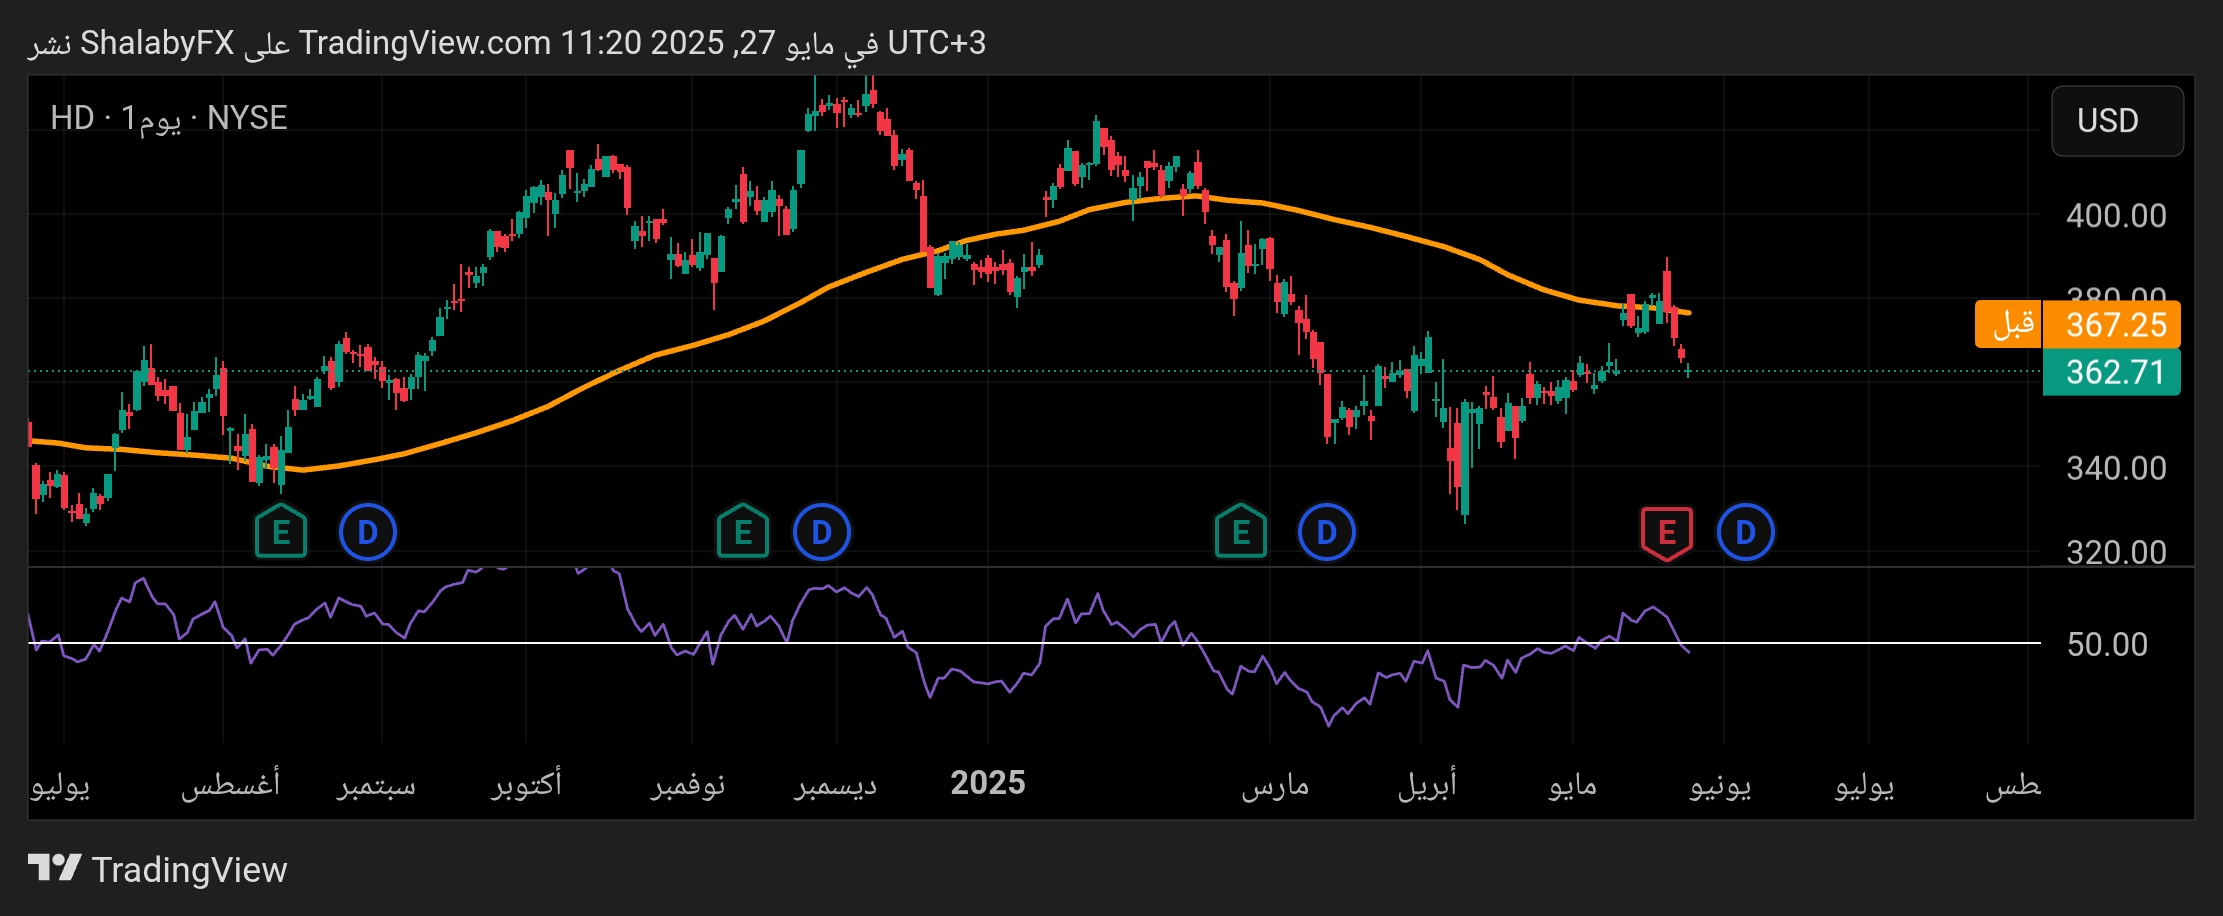
Task: Click the 400.00 price axis label
Action: pos(2116,216)
